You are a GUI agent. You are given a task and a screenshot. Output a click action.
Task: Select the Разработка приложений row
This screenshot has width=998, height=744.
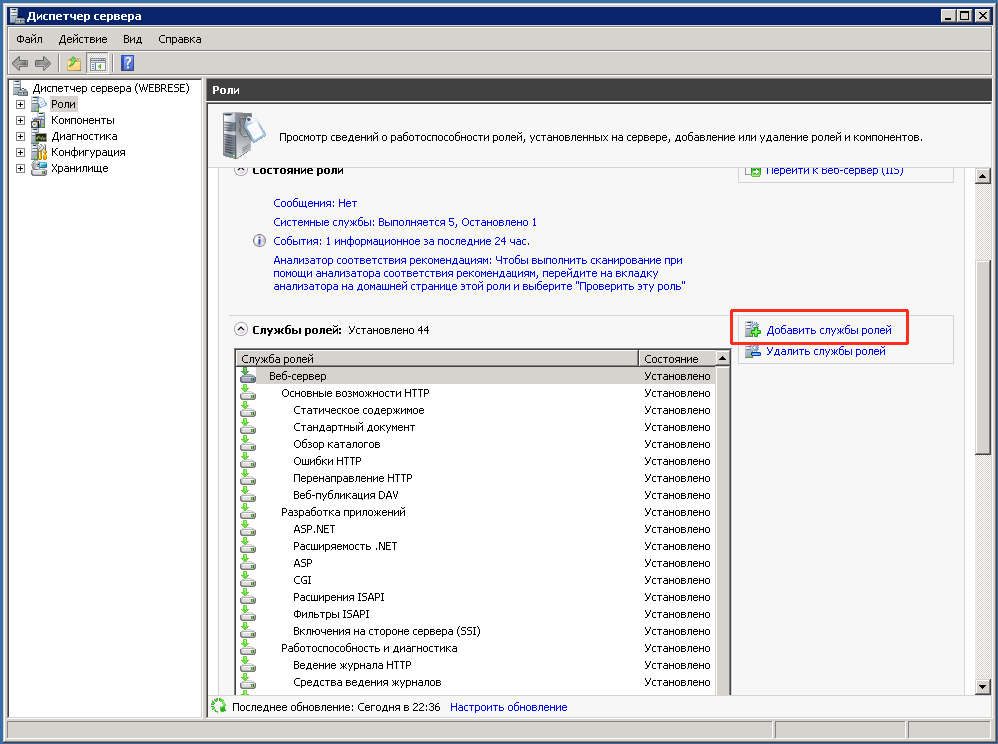(476, 512)
